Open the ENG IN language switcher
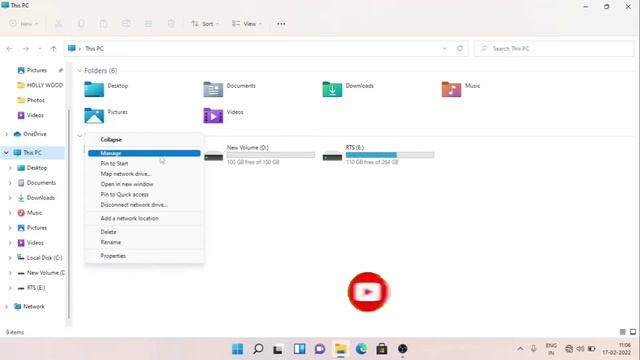The height and width of the screenshot is (360, 640). click(x=551, y=349)
